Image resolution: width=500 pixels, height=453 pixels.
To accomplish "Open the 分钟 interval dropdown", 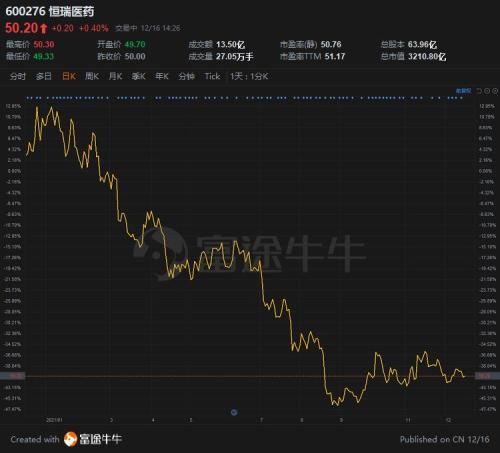I will click(186, 76).
